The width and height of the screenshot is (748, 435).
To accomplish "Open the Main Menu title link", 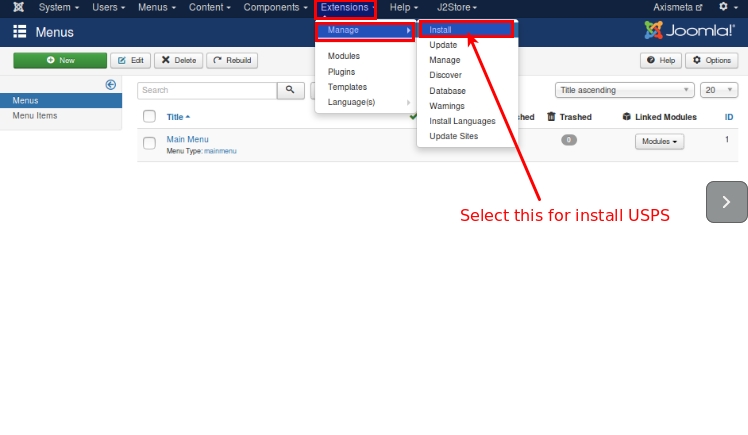I will (187, 139).
